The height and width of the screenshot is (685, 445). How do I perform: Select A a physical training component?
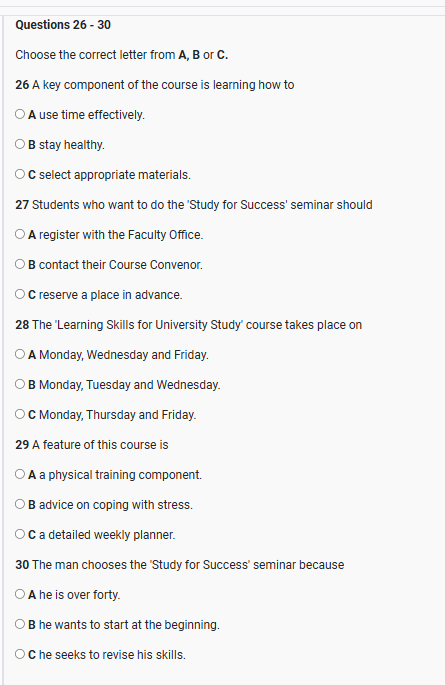(x=20, y=474)
